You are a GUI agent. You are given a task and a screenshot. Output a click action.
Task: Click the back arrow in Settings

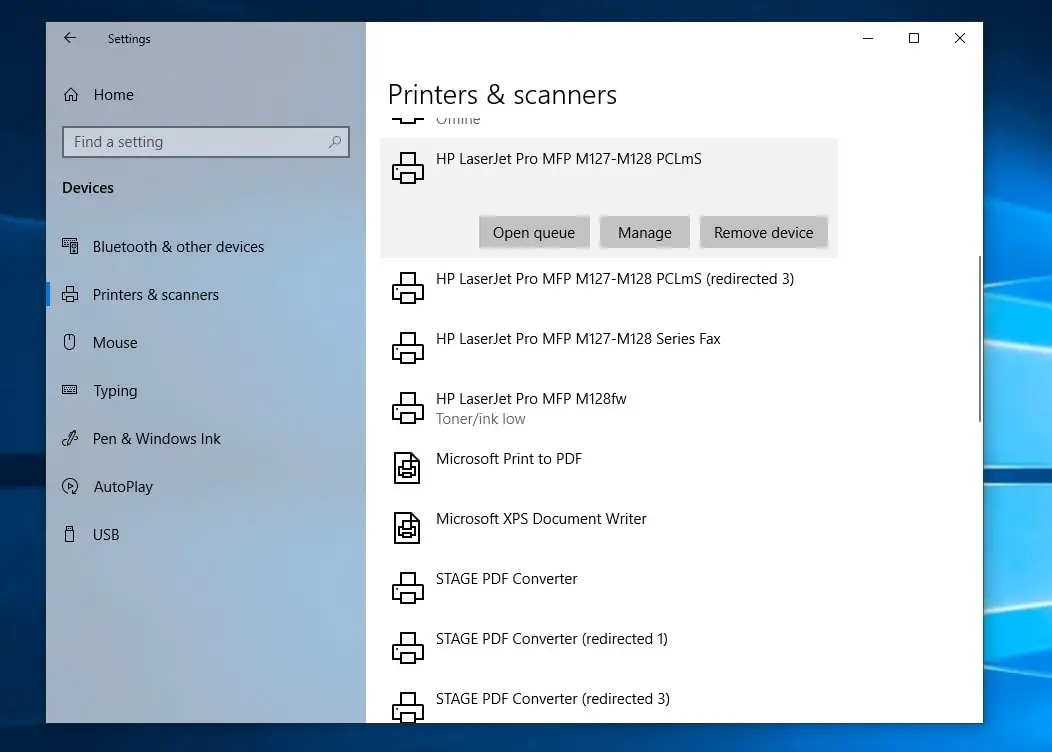click(x=70, y=38)
